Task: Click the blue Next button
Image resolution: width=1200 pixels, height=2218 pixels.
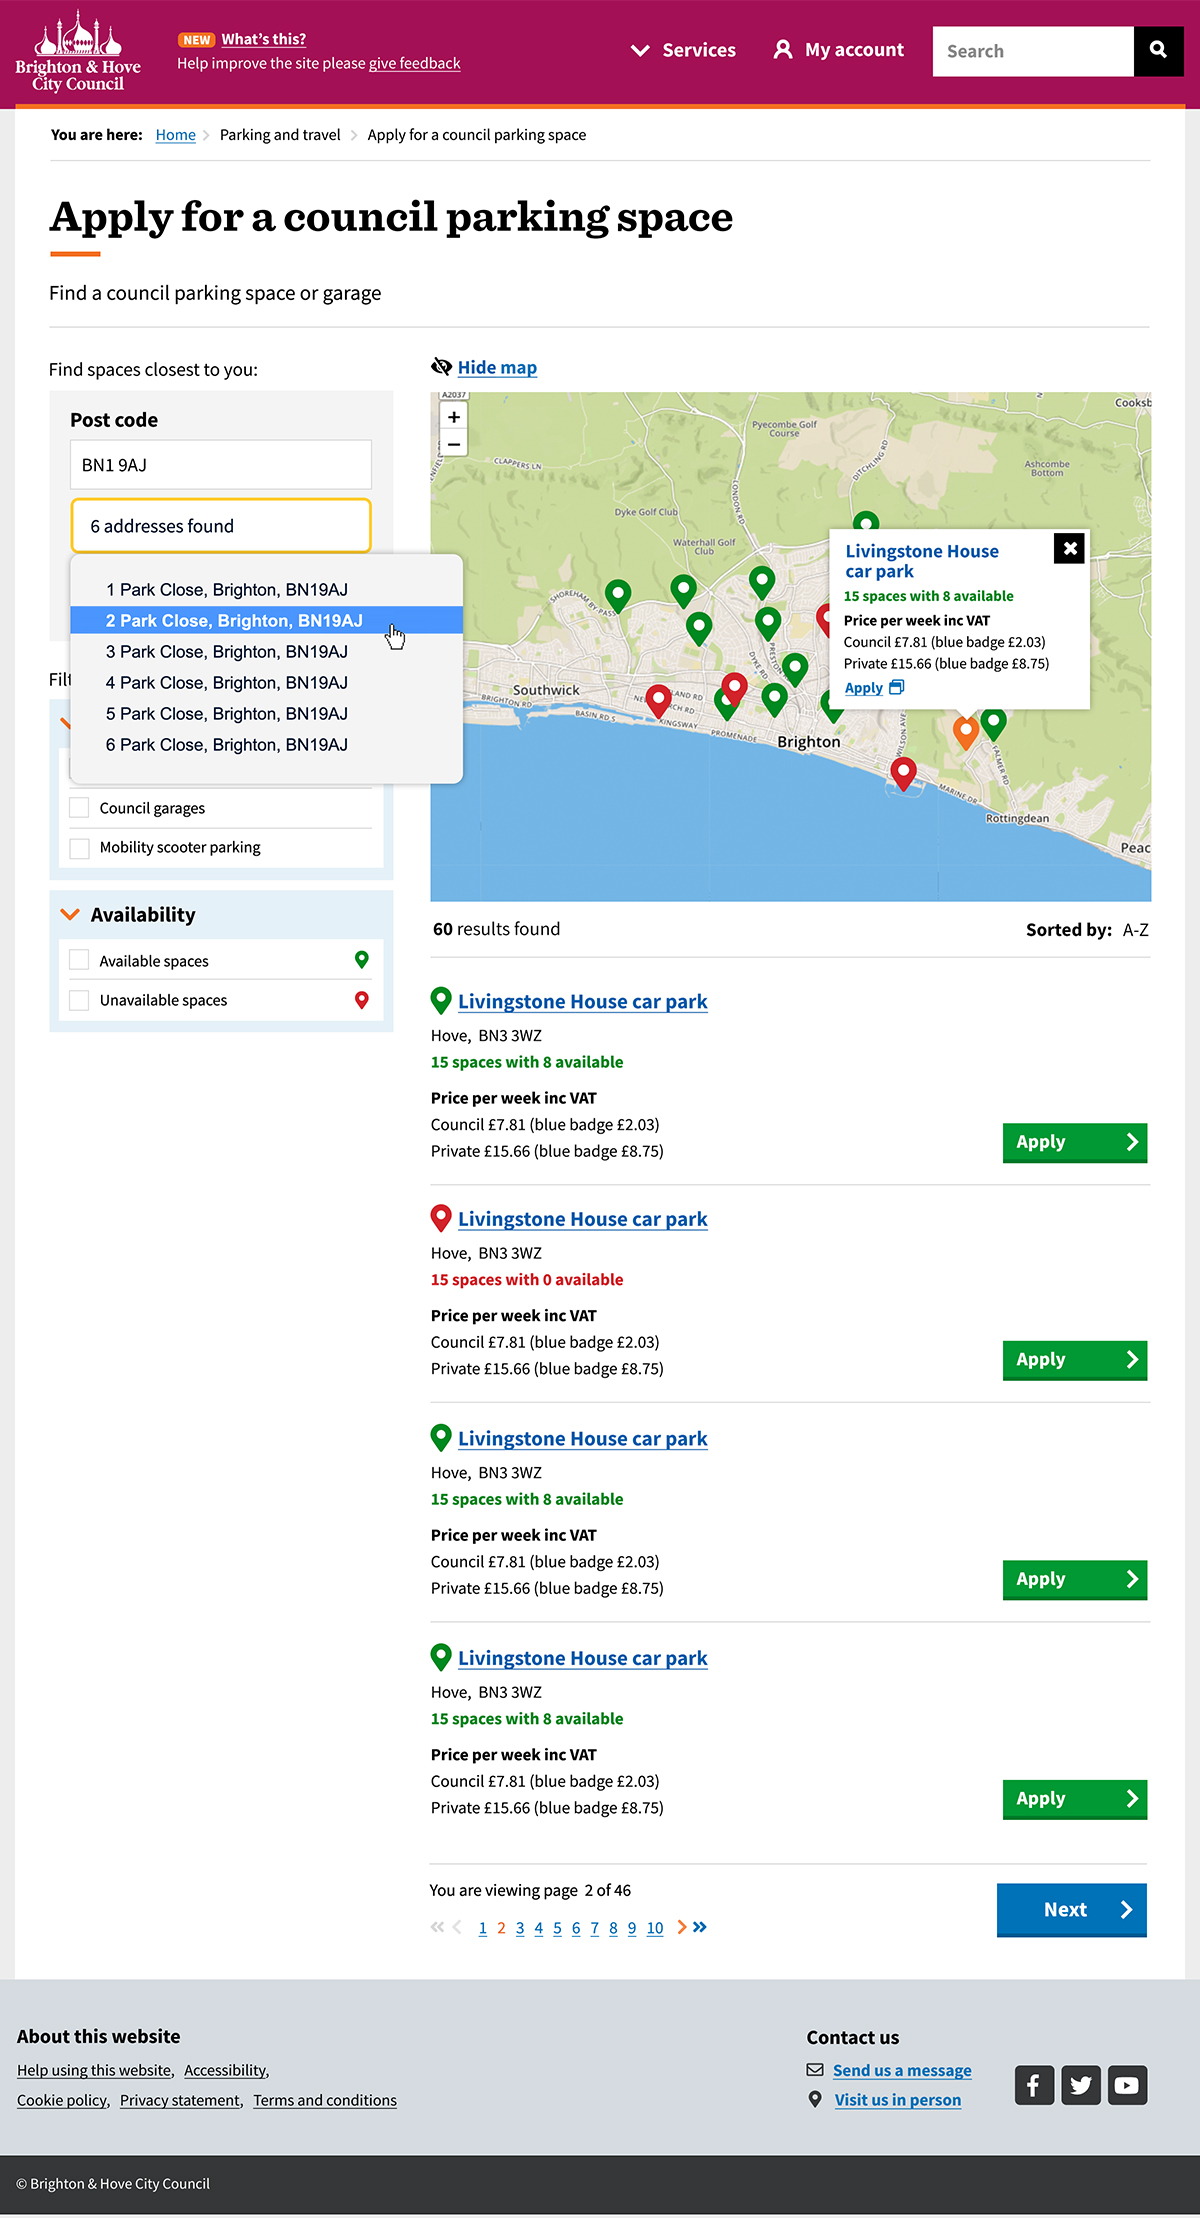Action: coord(1071,1909)
